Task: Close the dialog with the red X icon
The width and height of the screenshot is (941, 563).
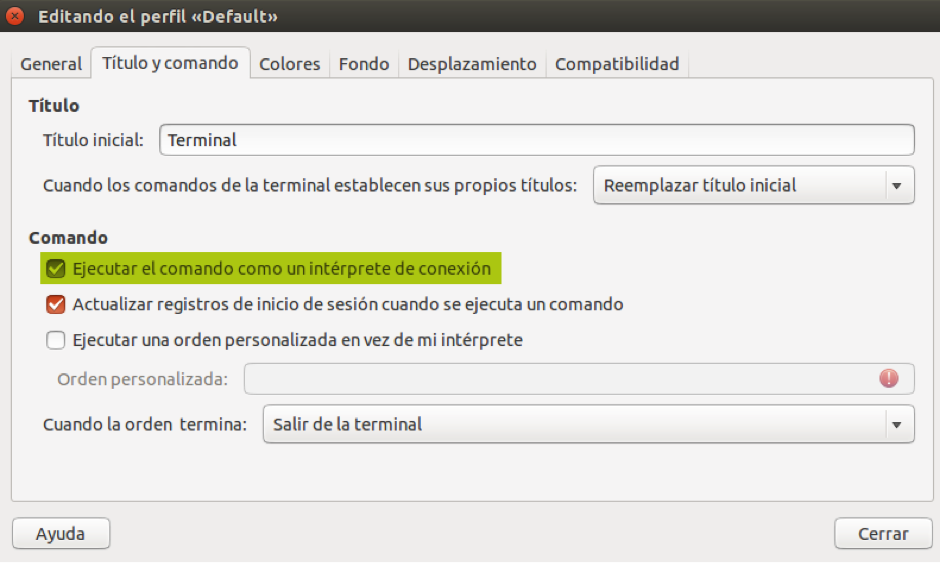Action: click(x=14, y=16)
